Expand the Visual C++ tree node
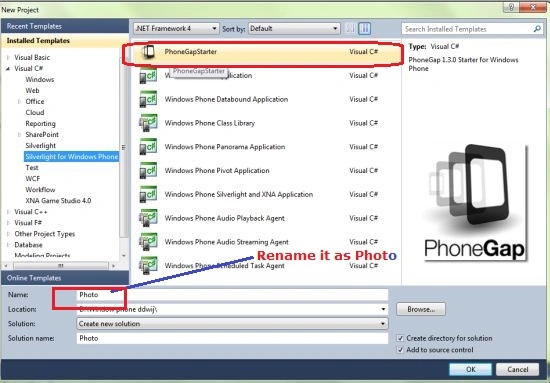This screenshot has height=383, width=550. pyautogui.click(x=8, y=212)
